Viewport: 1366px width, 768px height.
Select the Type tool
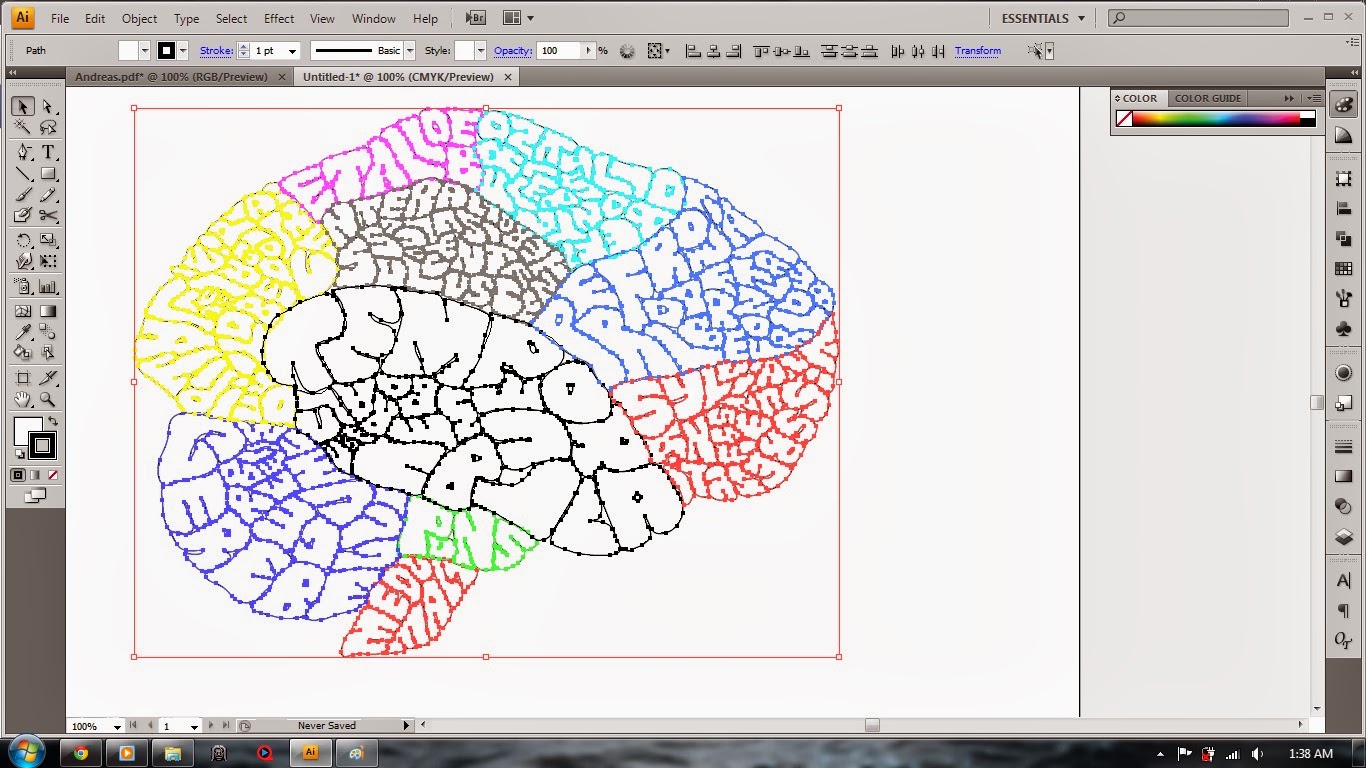click(47, 152)
